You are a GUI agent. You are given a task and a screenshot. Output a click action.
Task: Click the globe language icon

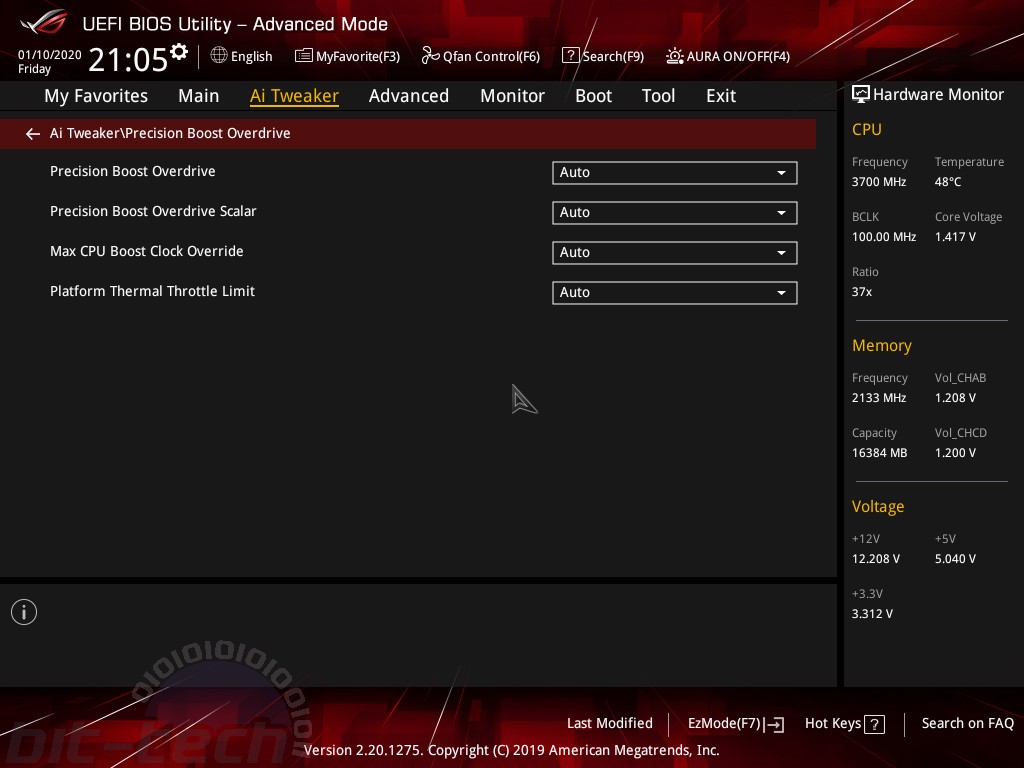(x=219, y=56)
